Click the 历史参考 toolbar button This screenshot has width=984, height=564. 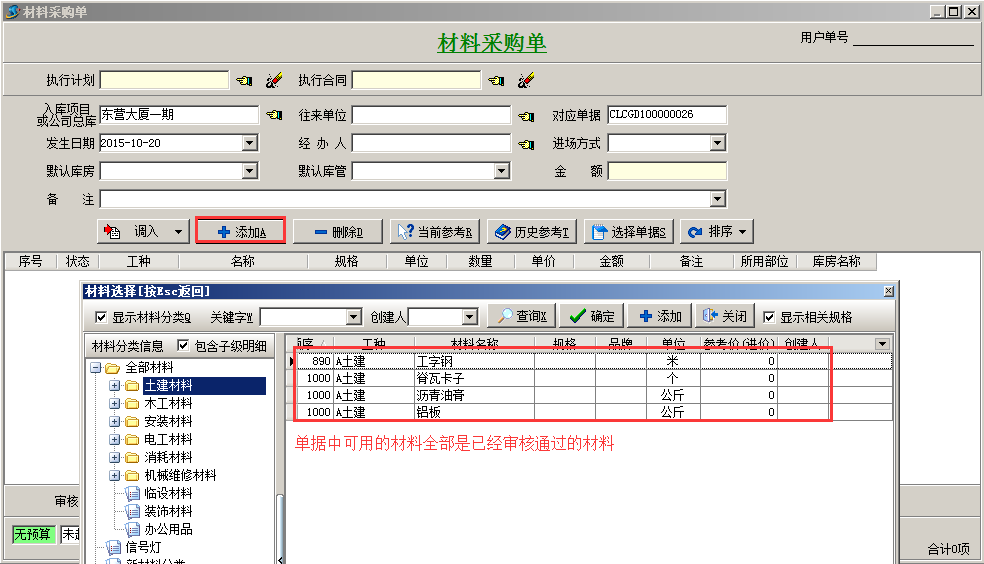(x=532, y=232)
